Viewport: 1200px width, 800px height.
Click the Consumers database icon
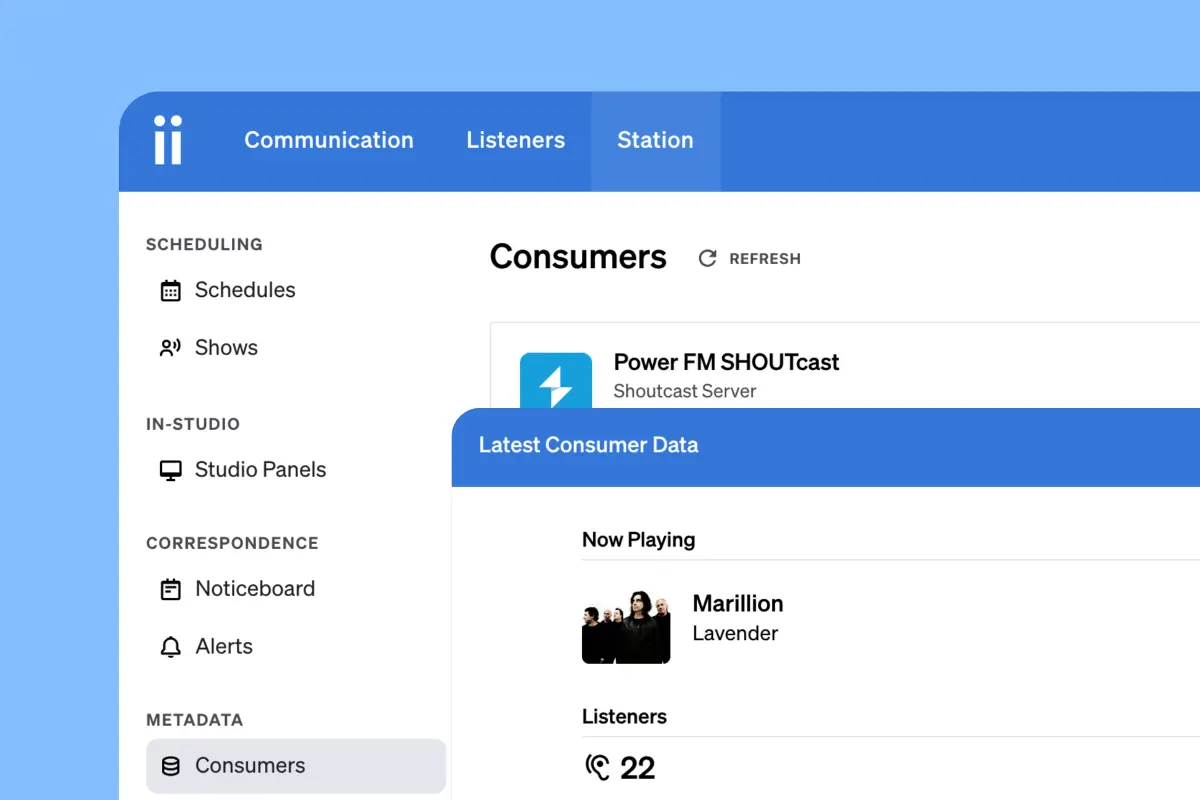tap(171, 766)
